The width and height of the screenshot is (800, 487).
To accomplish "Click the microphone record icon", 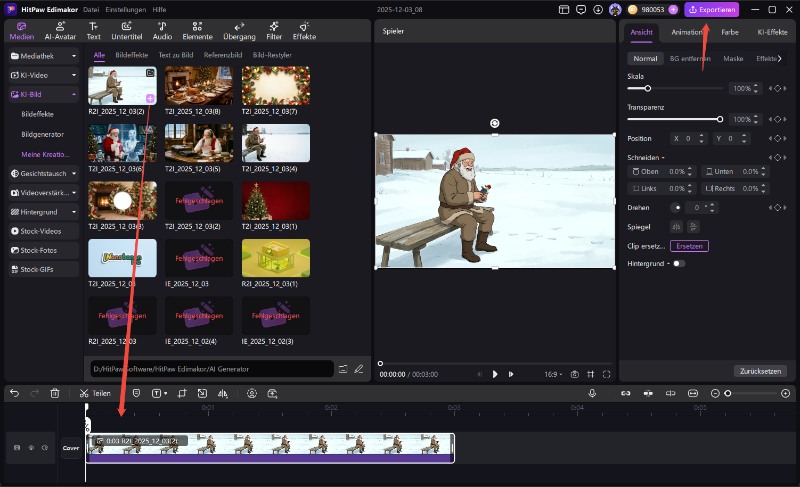I will pos(592,393).
